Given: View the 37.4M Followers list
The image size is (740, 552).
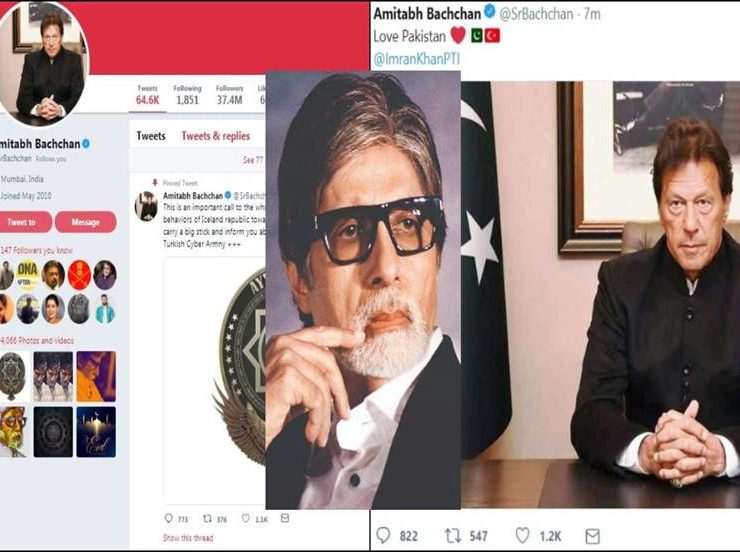Looking at the screenshot, I should 229,95.
